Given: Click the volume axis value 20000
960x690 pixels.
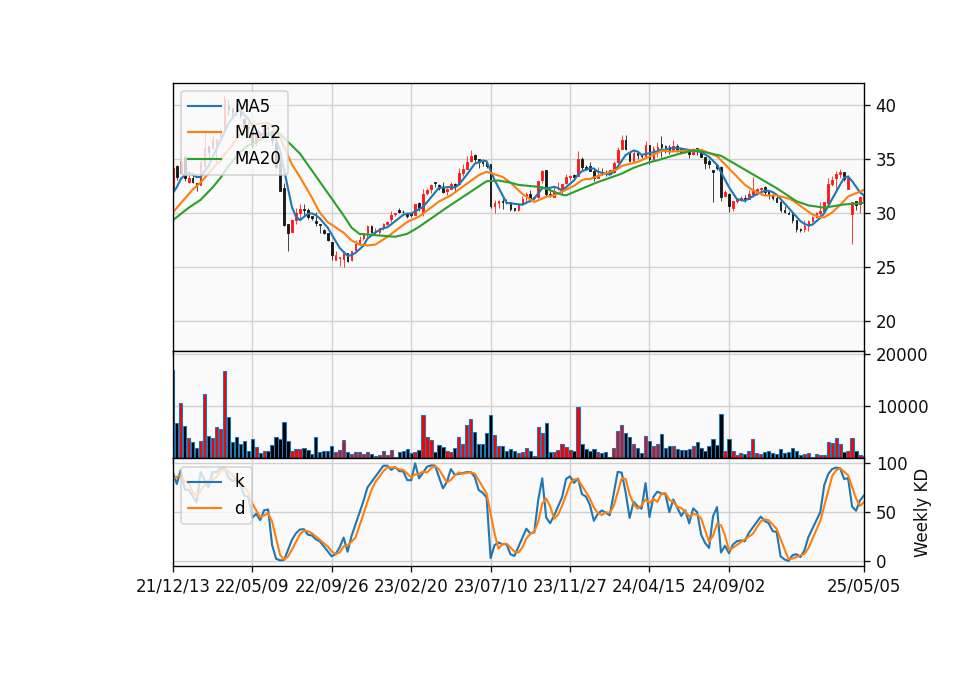Looking at the screenshot, I should pyautogui.click(x=902, y=355).
